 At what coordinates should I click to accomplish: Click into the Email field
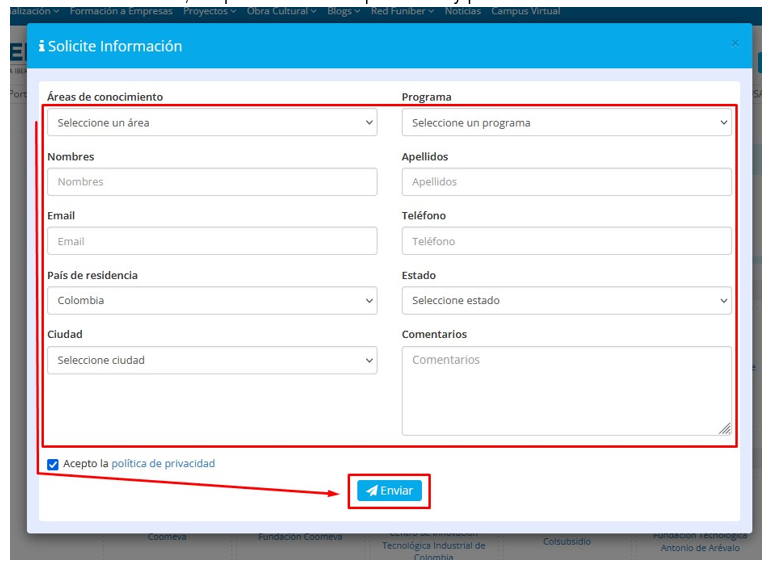[x=212, y=241]
